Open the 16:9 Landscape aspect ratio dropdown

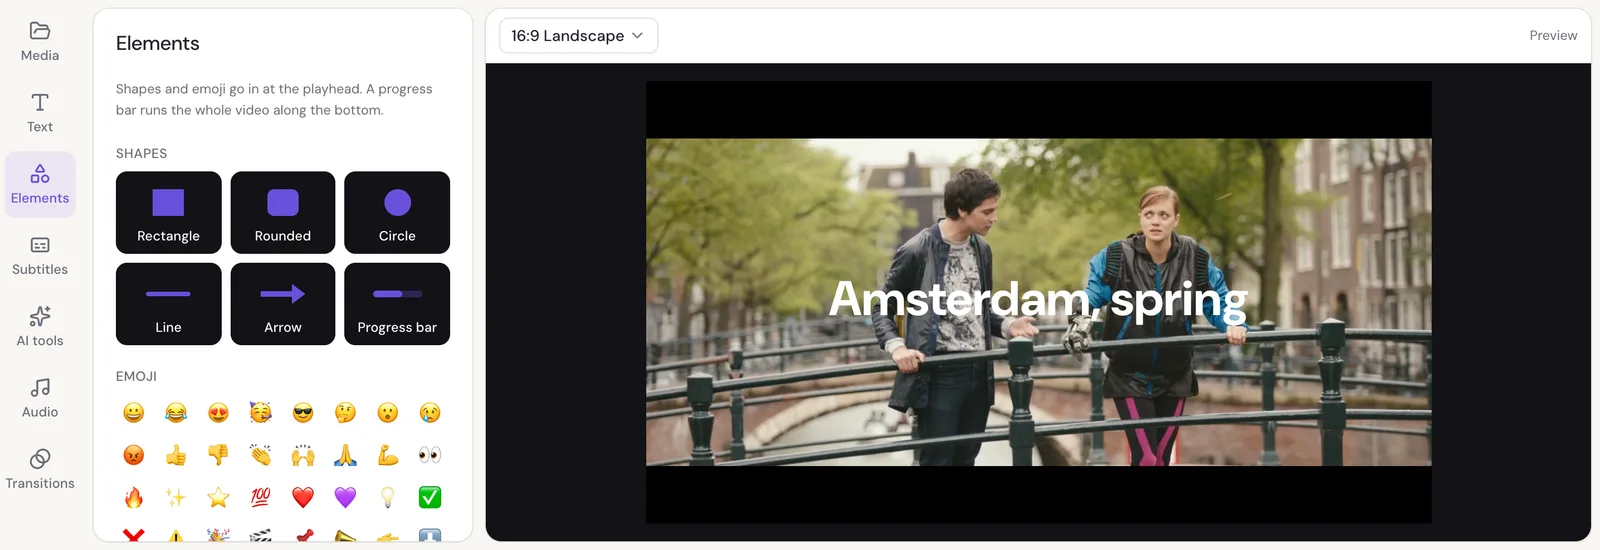pyautogui.click(x=578, y=36)
